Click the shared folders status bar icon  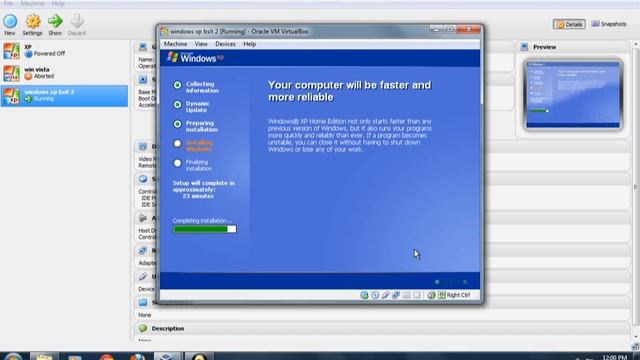406,295
